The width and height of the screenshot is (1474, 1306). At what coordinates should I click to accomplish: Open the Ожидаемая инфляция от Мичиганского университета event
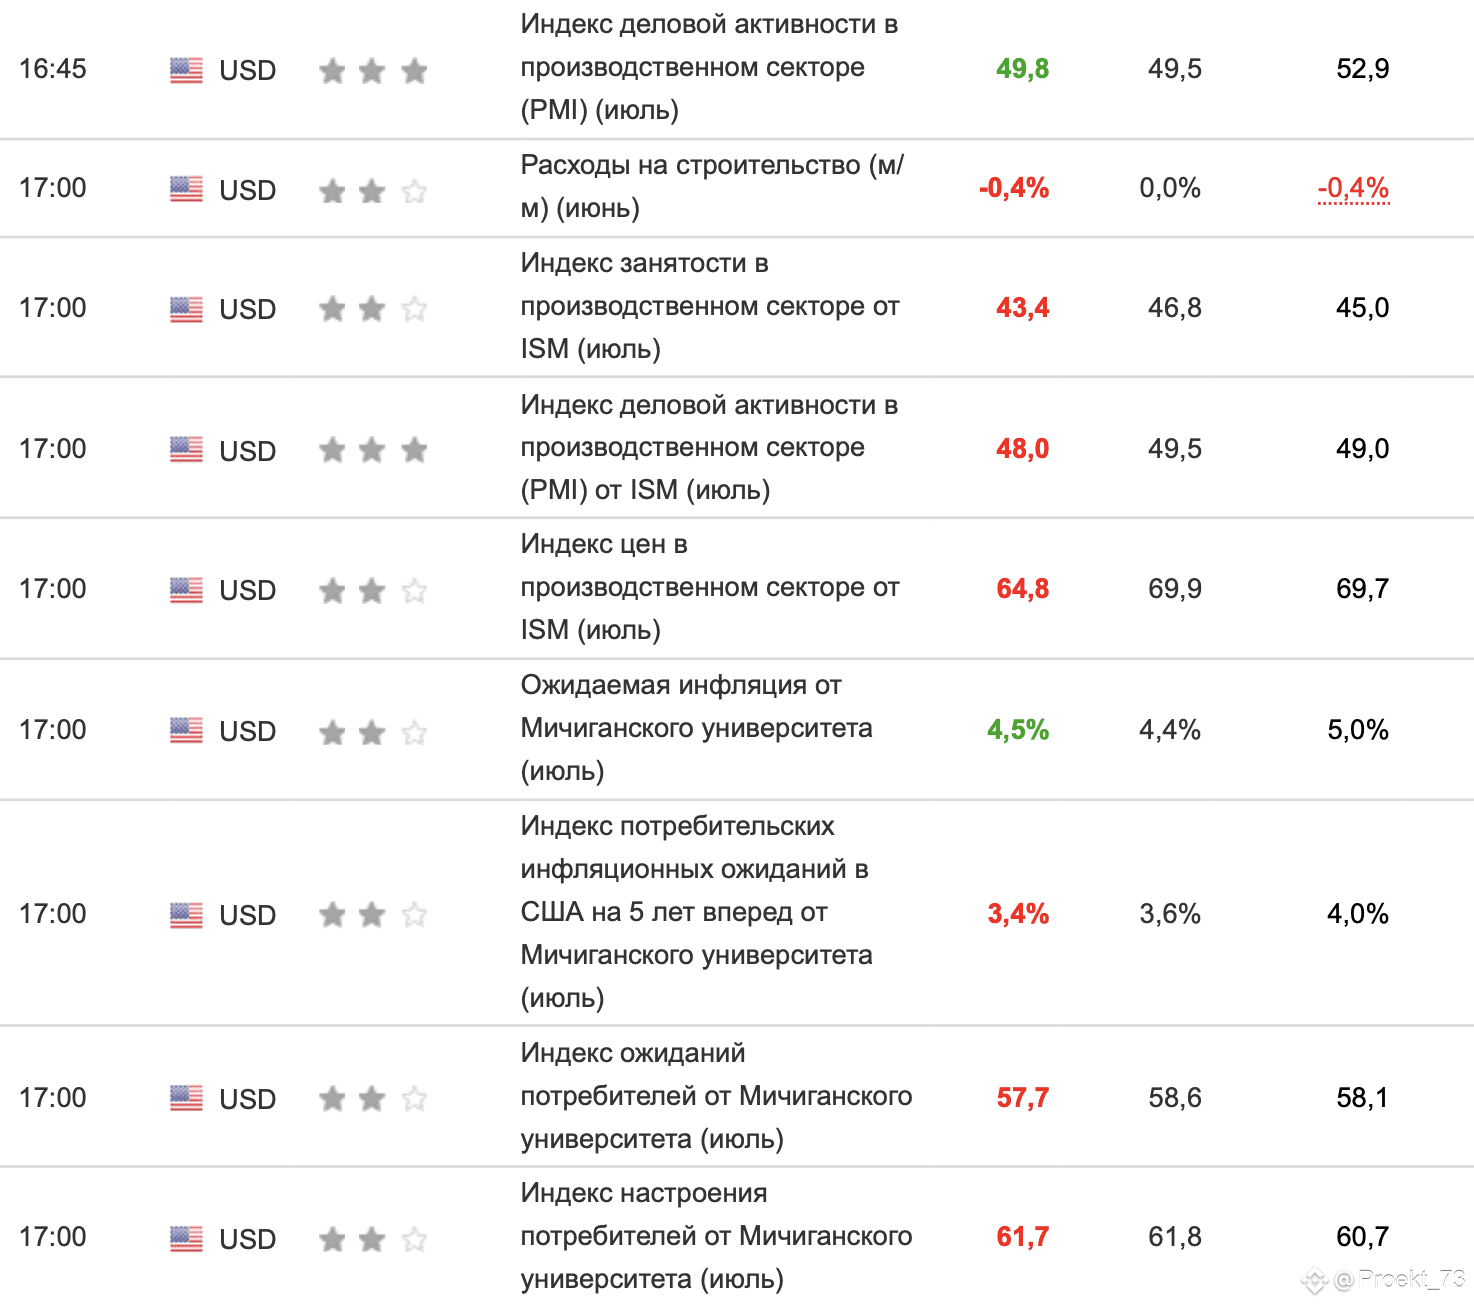pos(696,728)
